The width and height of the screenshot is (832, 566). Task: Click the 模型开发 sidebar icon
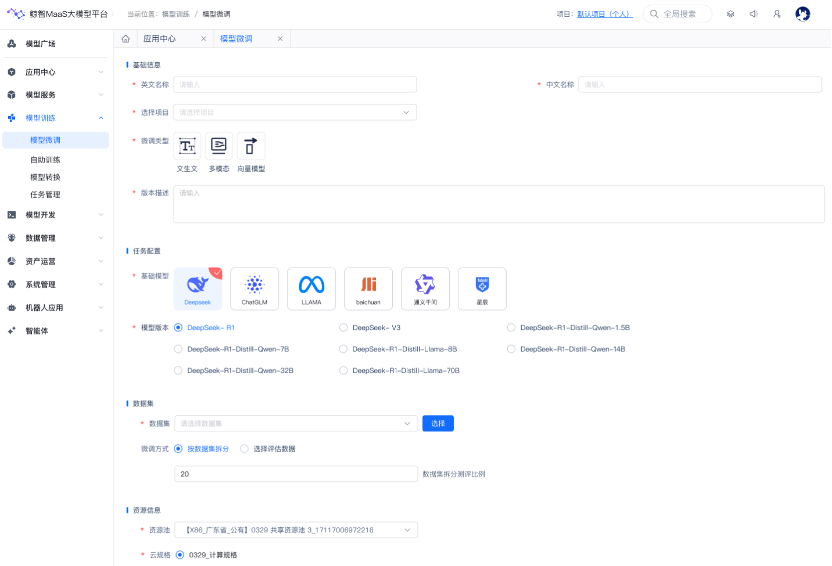pyautogui.click(x=12, y=215)
